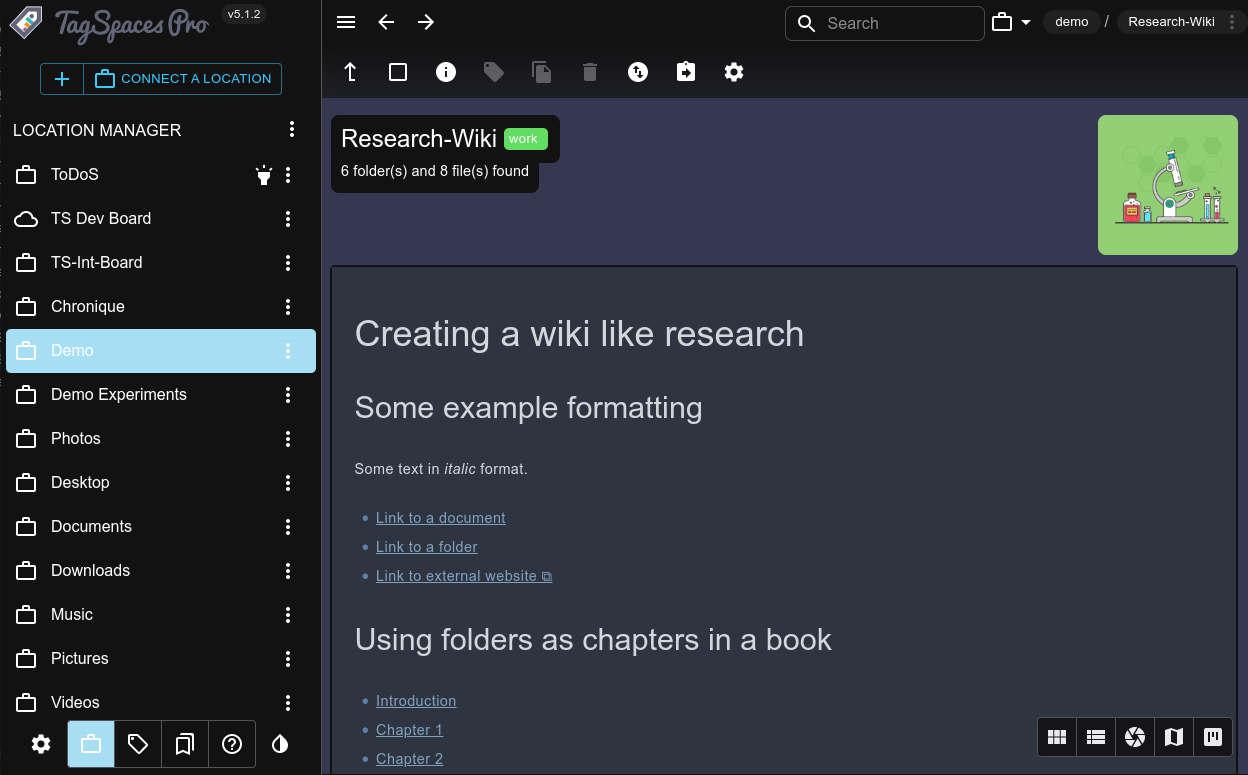Switch to the Mapique map perspective
This screenshot has width=1248, height=775.
click(1174, 738)
